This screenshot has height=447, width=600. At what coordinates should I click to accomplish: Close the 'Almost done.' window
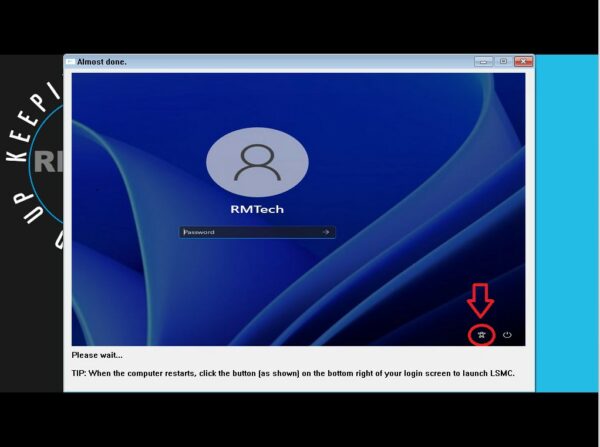(x=523, y=61)
